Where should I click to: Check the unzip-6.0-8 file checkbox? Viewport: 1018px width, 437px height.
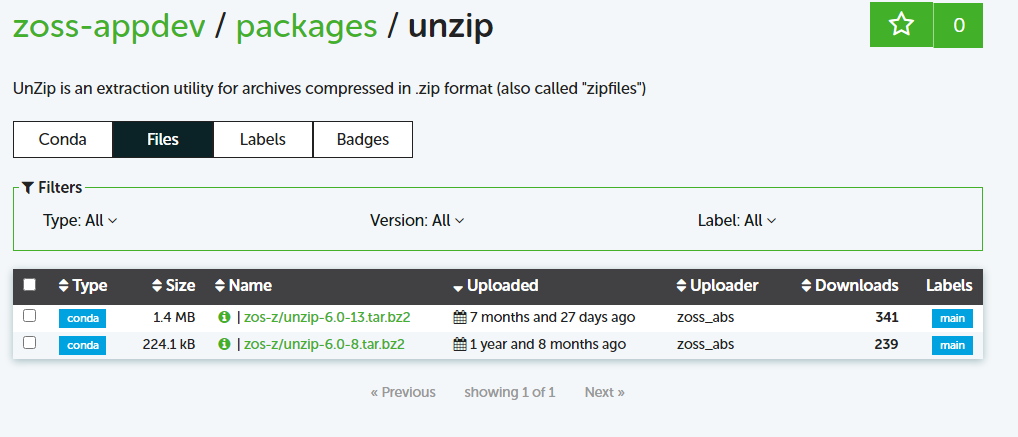[29, 343]
